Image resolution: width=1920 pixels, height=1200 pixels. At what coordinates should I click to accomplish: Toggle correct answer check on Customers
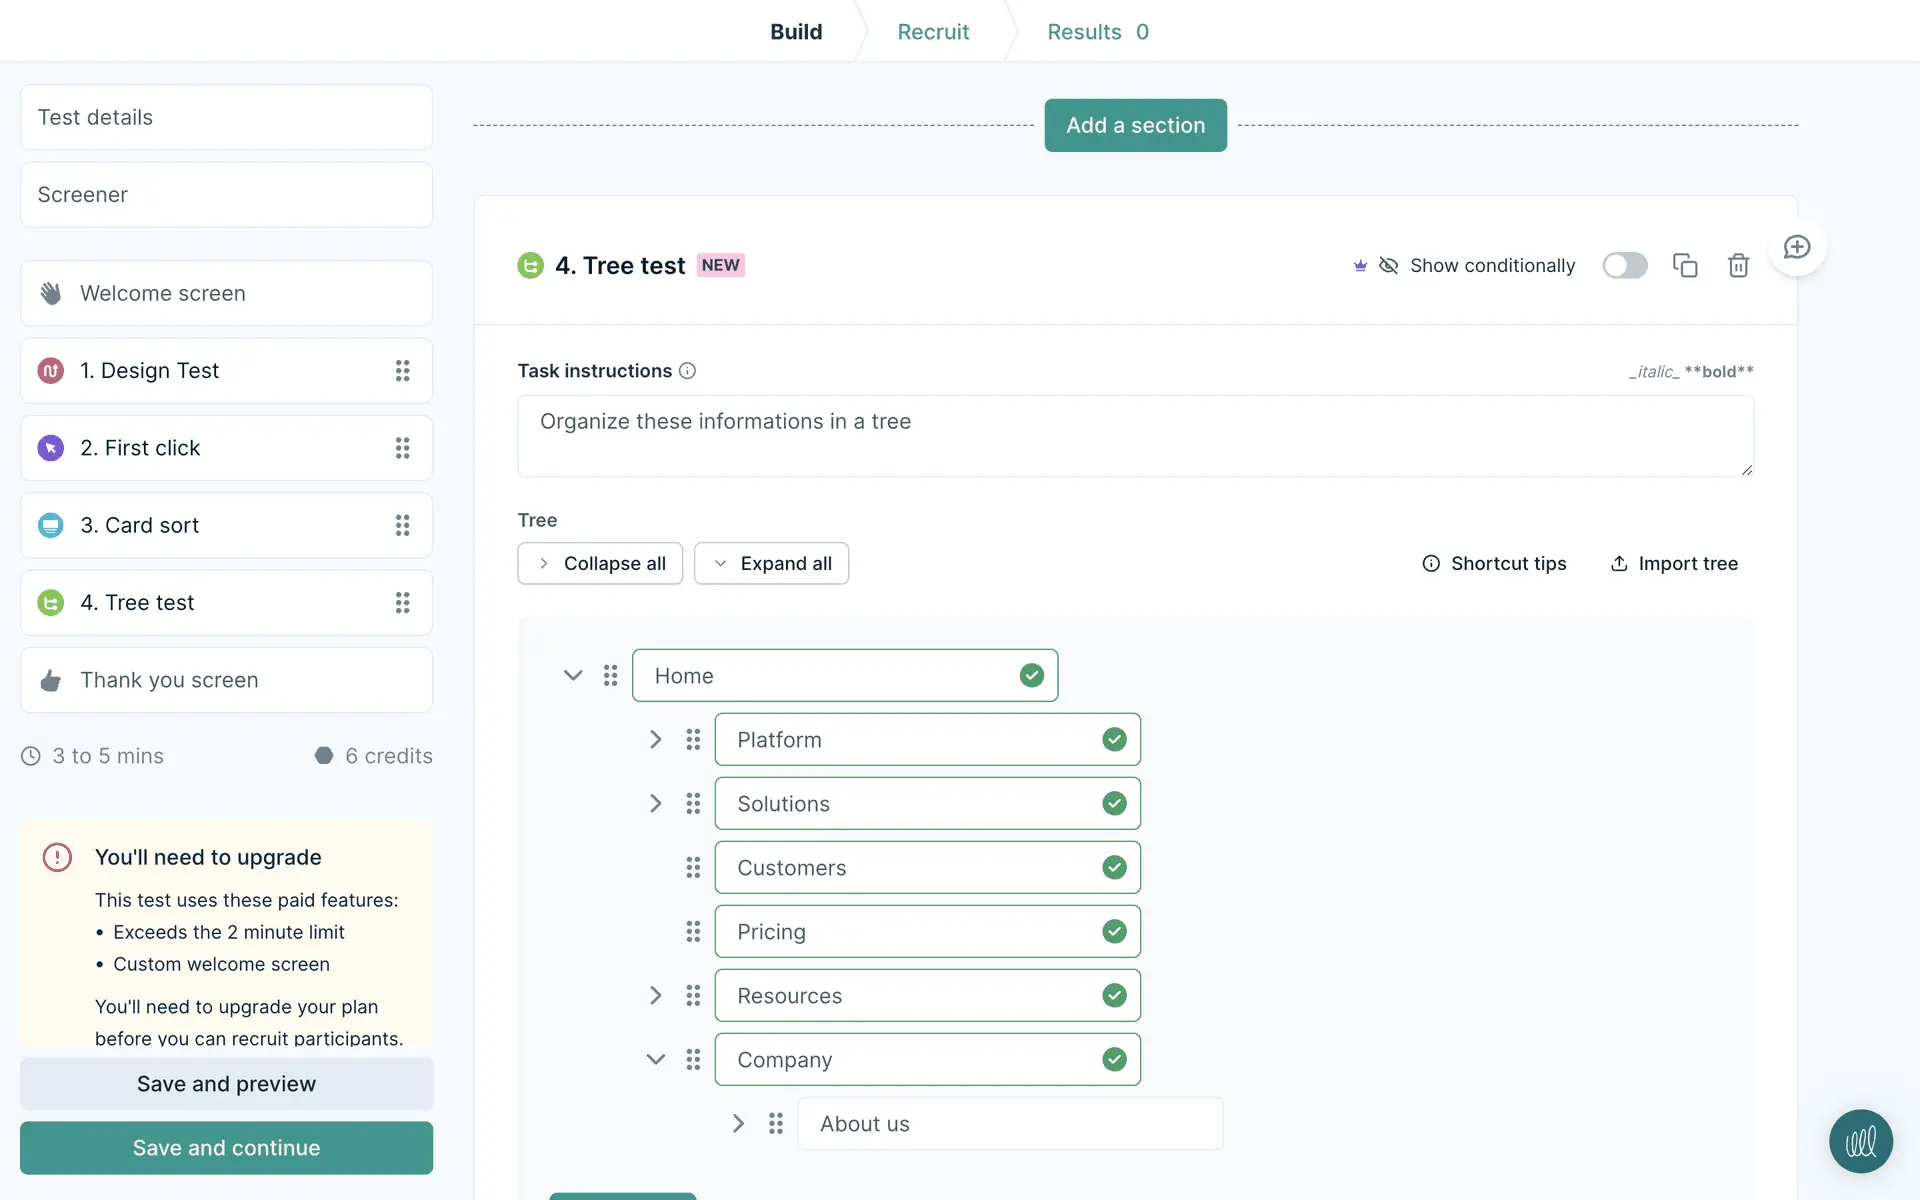pyautogui.click(x=1114, y=868)
